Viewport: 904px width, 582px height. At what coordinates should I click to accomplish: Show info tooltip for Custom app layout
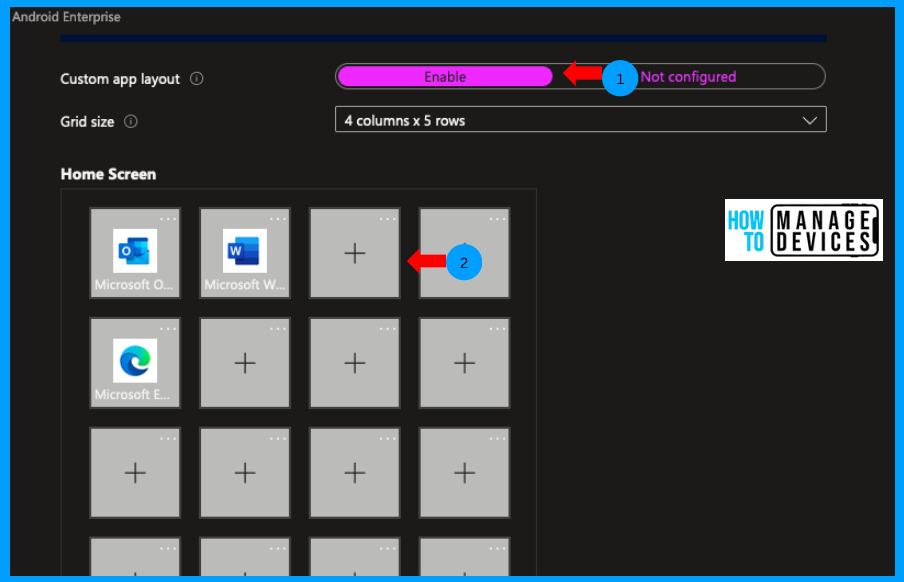pyautogui.click(x=197, y=78)
